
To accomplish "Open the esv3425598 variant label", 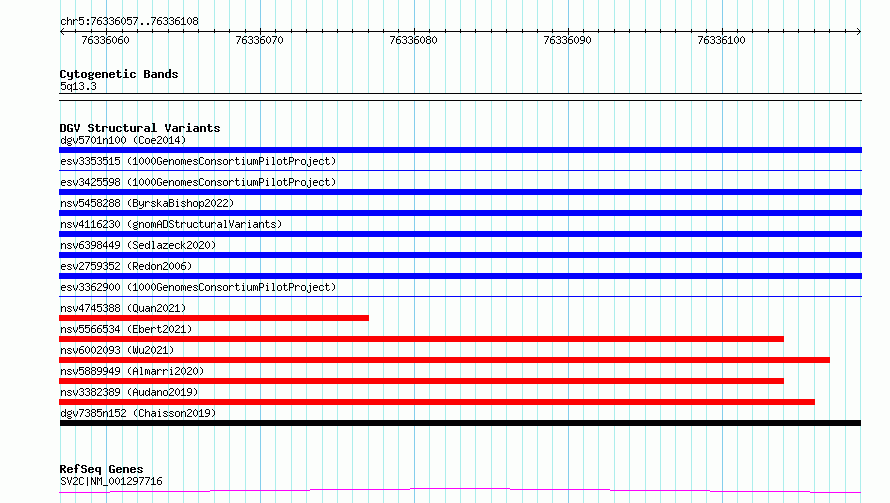I will [x=198, y=182].
